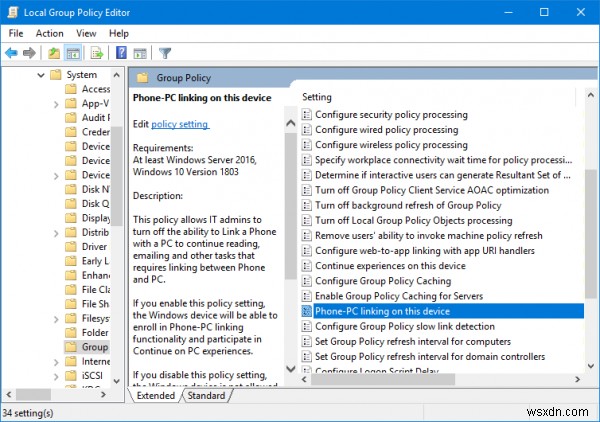The image size is (600, 422).
Task: Click tree pane scroll down arrow
Action: click(117, 381)
